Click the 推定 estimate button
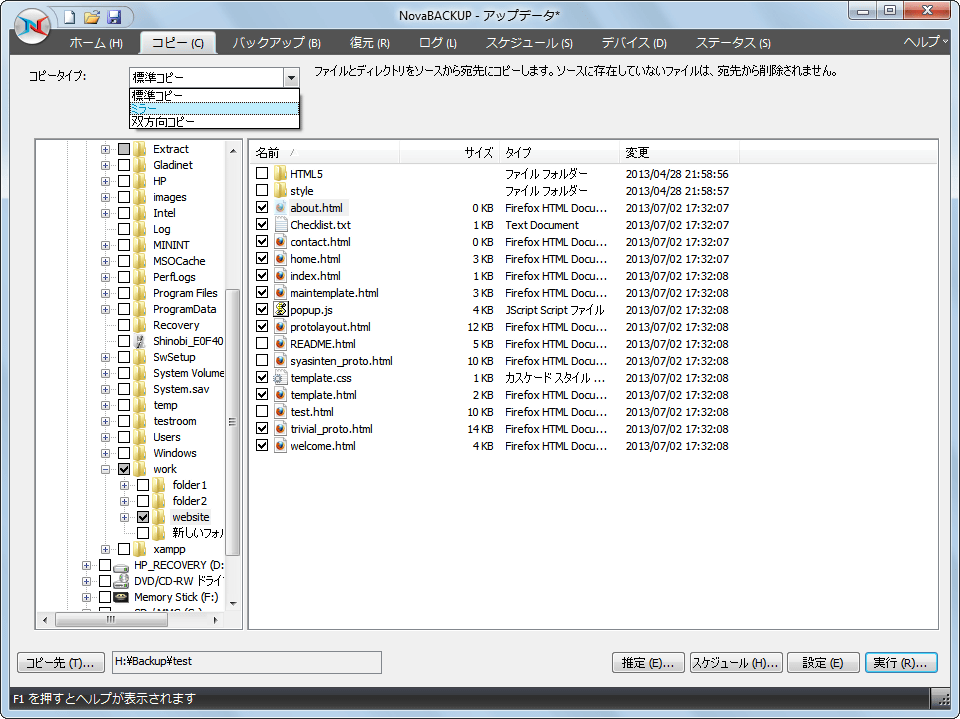The image size is (960, 719). tap(648, 663)
